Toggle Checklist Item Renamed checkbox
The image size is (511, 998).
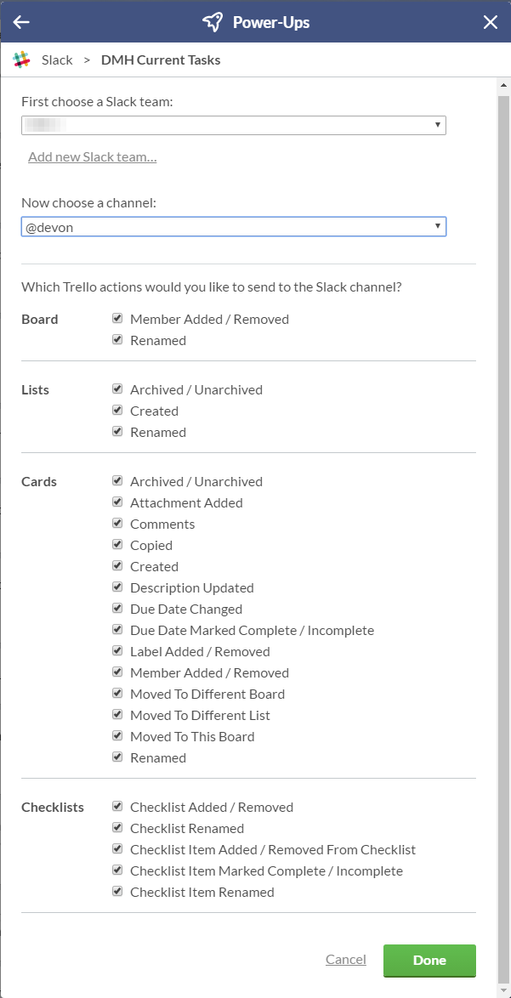point(117,891)
